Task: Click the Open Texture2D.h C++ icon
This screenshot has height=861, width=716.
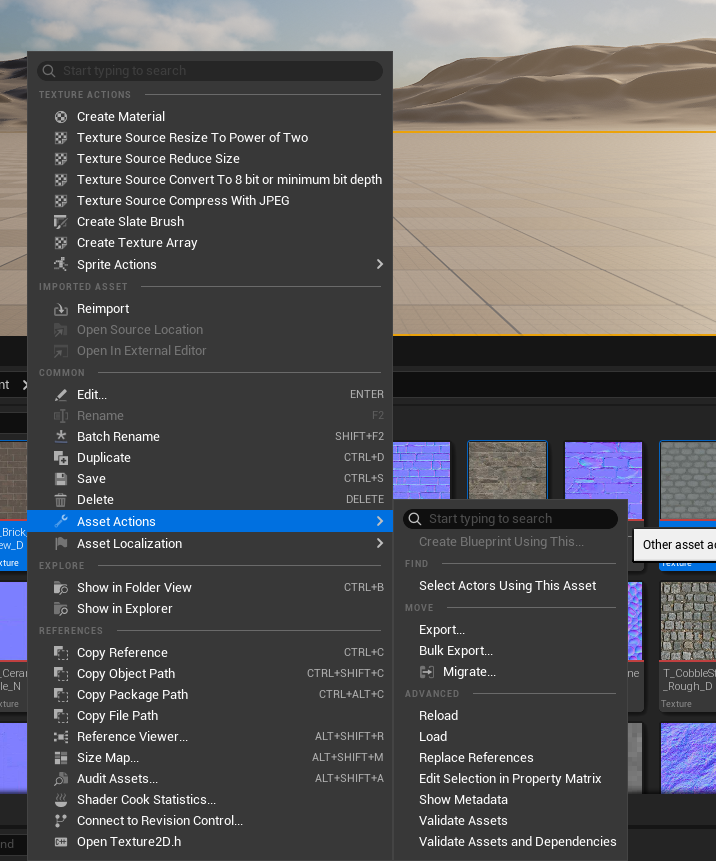Action: (61, 842)
